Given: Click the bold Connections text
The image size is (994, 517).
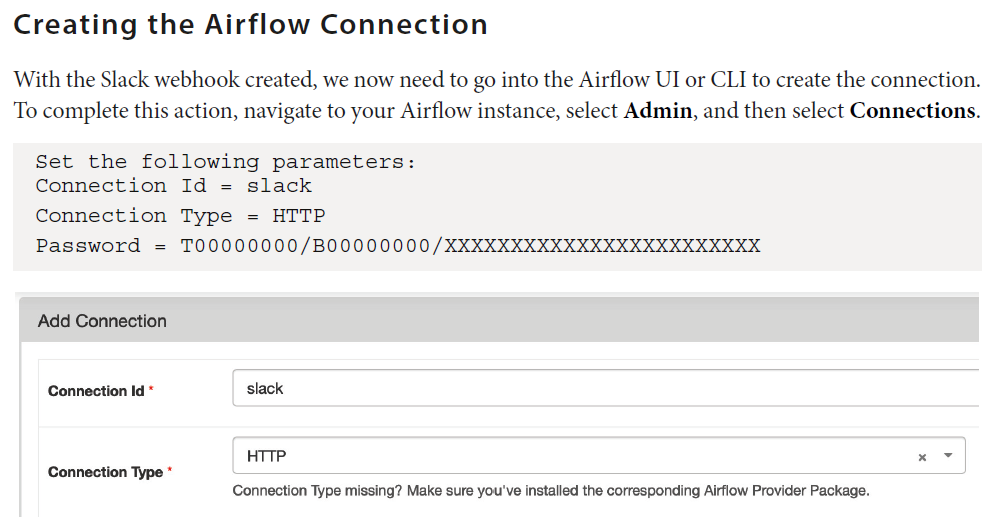Looking at the screenshot, I should tap(912, 111).
